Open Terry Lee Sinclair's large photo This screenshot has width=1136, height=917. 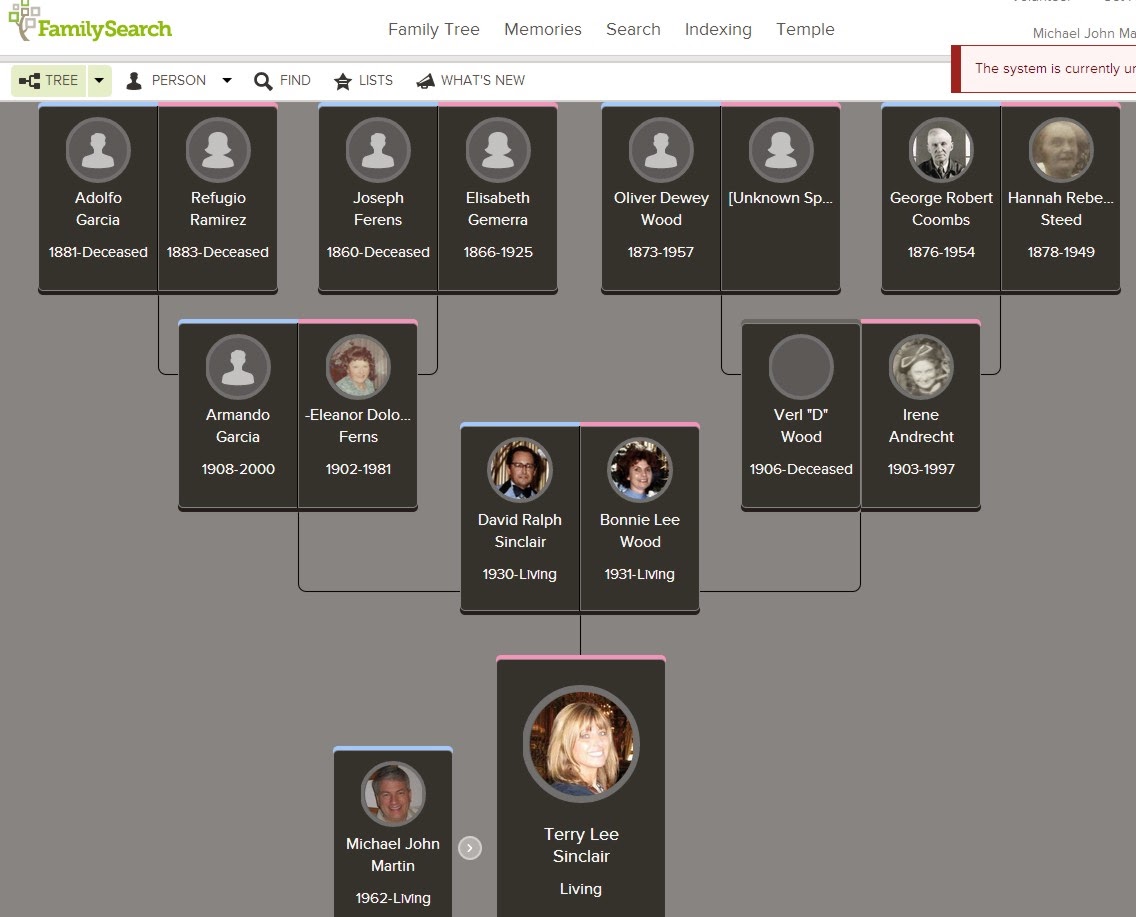coord(581,744)
